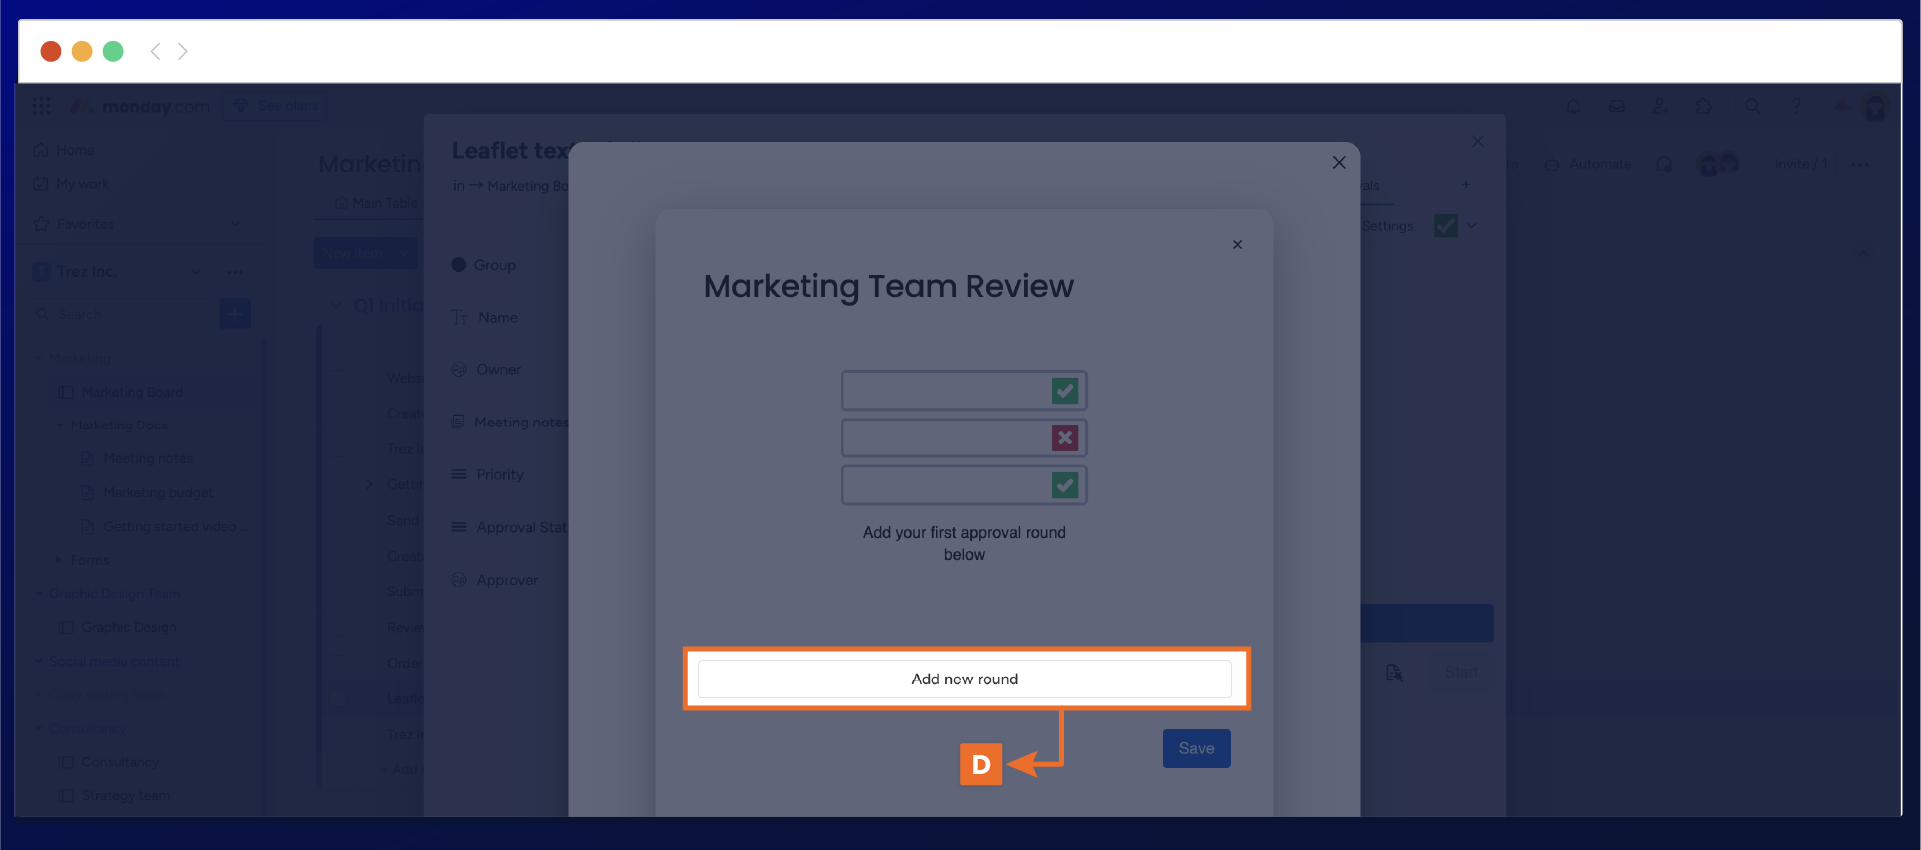Image resolution: width=1921 pixels, height=850 pixels.
Task: Open the help question mark icon
Action: (x=1796, y=106)
